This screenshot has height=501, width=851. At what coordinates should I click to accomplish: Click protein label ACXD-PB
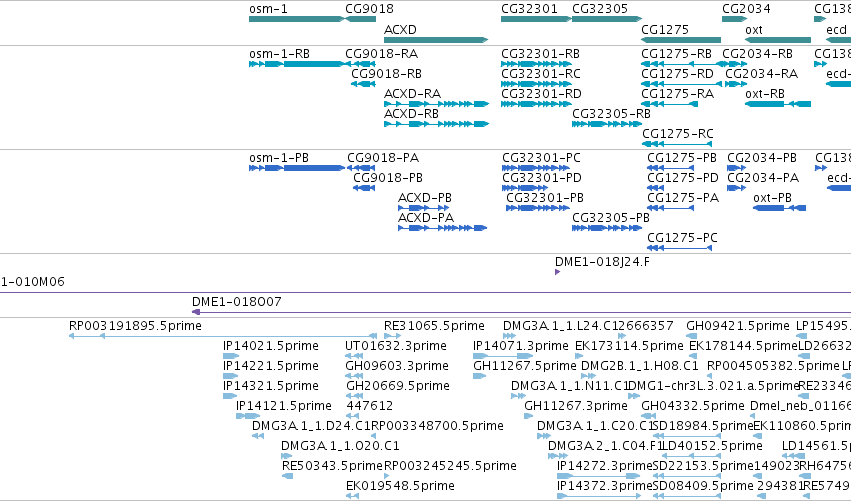coord(424,198)
